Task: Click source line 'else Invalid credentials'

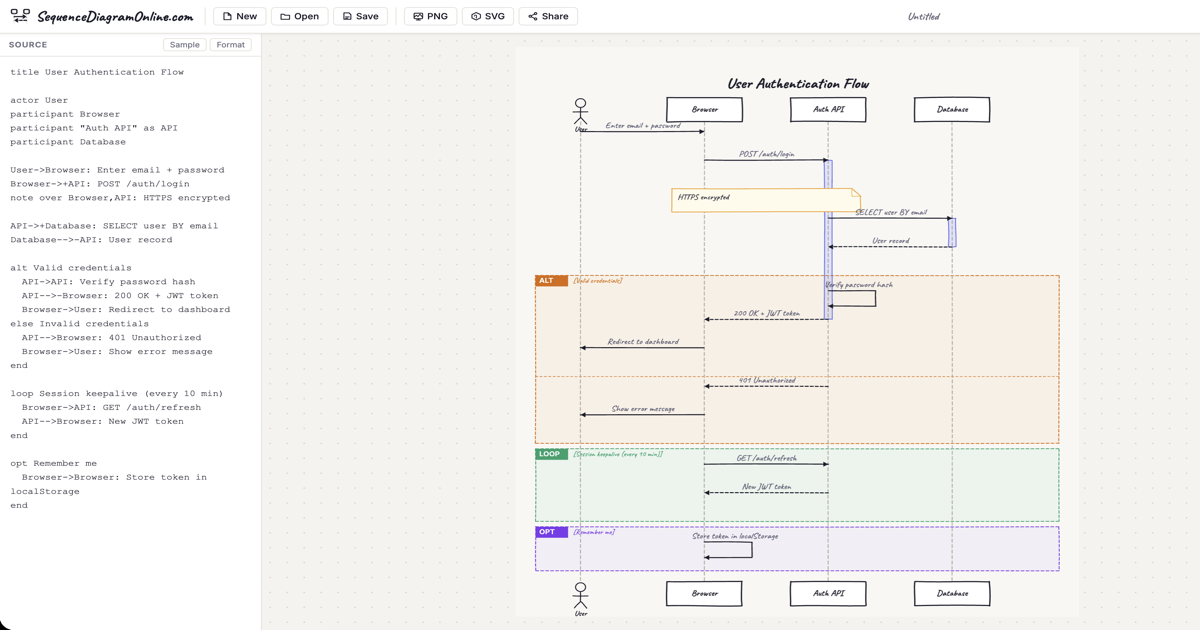Action: pyautogui.click(x=79, y=324)
